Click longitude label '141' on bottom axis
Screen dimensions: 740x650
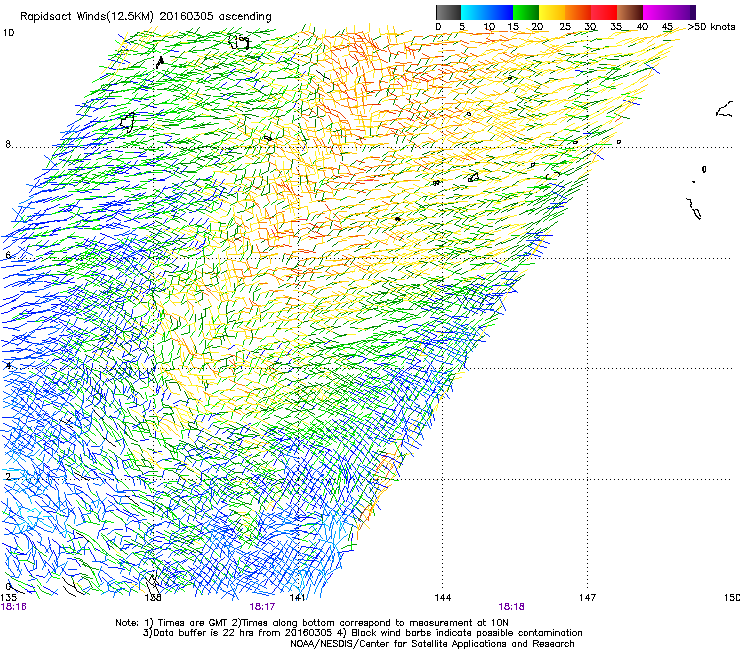[x=297, y=598]
